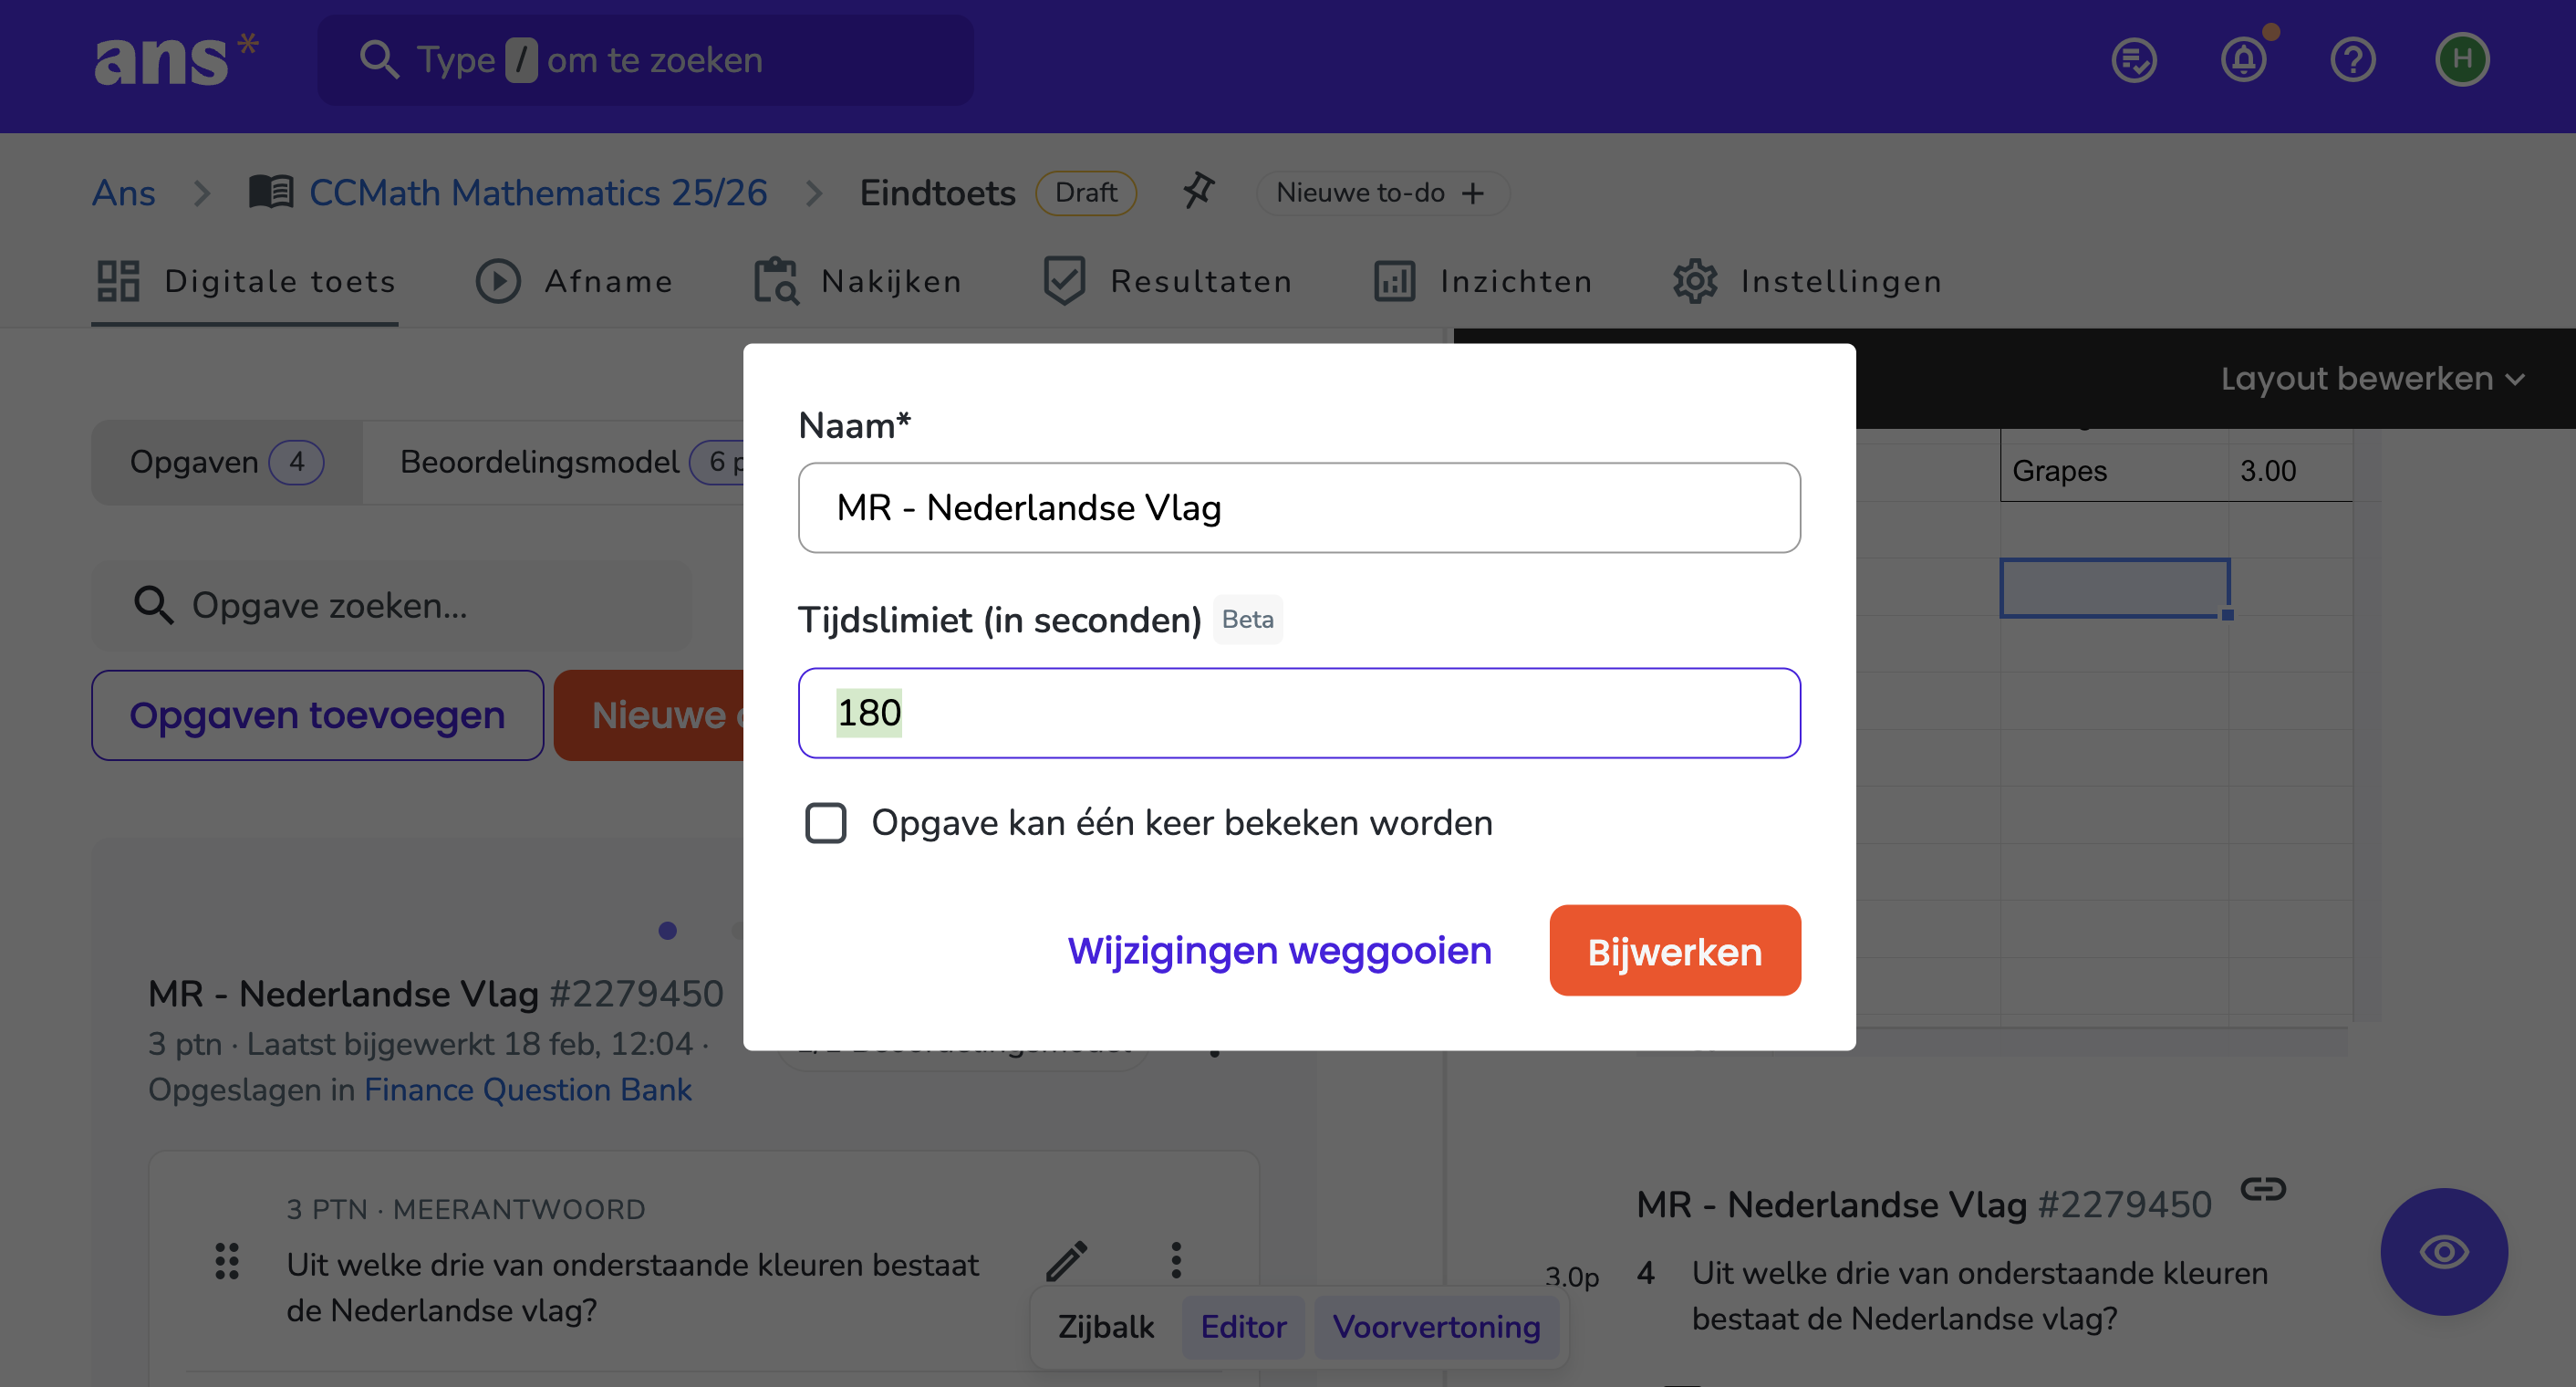Click question text in left panel card
The height and width of the screenshot is (1387, 2576).
[632, 1288]
